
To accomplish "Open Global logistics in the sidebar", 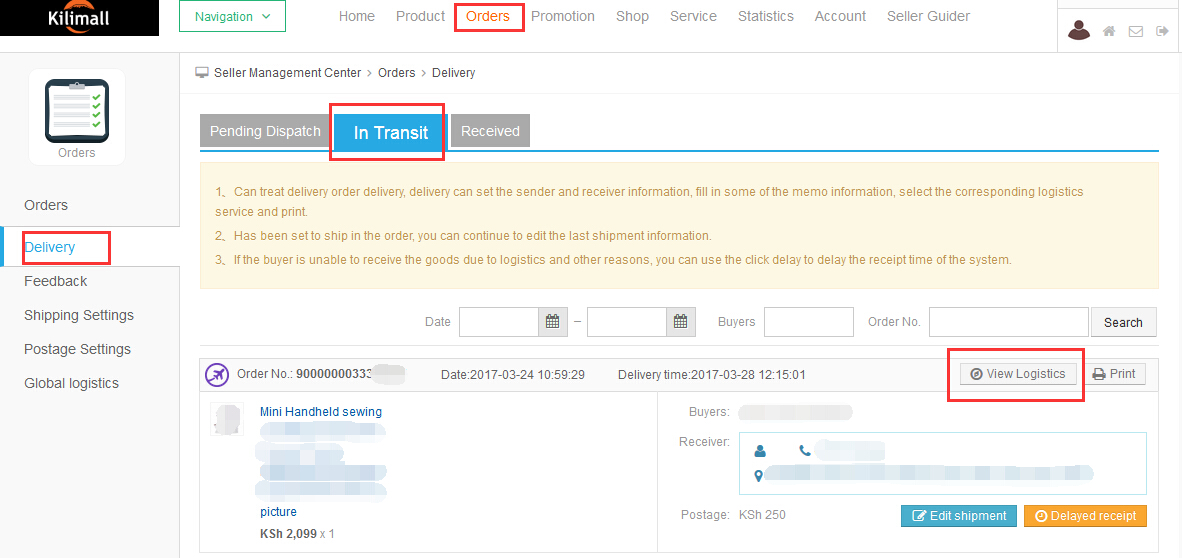I will pyautogui.click(x=72, y=383).
